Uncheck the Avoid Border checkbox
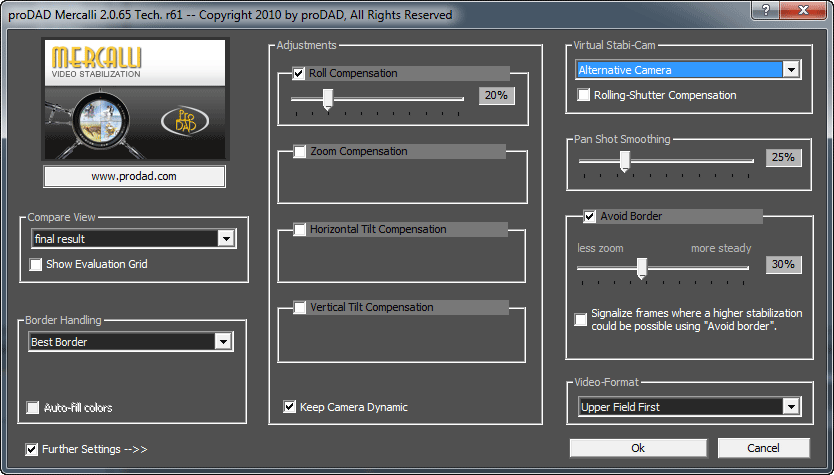This screenshot has width=834, height=475. (589, 216)
